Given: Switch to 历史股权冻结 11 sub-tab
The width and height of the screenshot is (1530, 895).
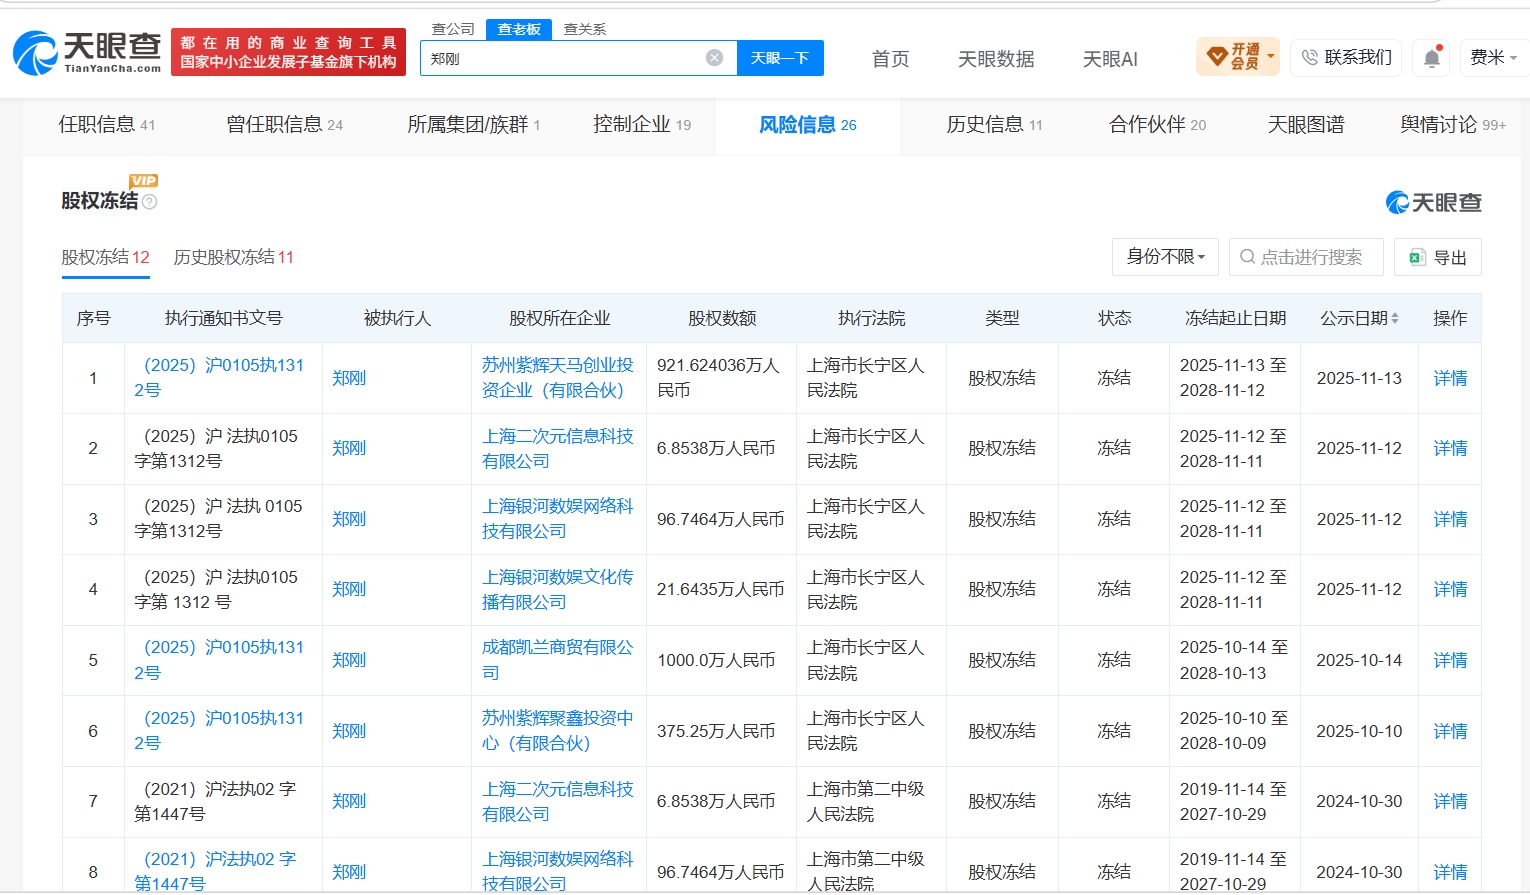Looking at the screenshot, I should coord(234,258).
